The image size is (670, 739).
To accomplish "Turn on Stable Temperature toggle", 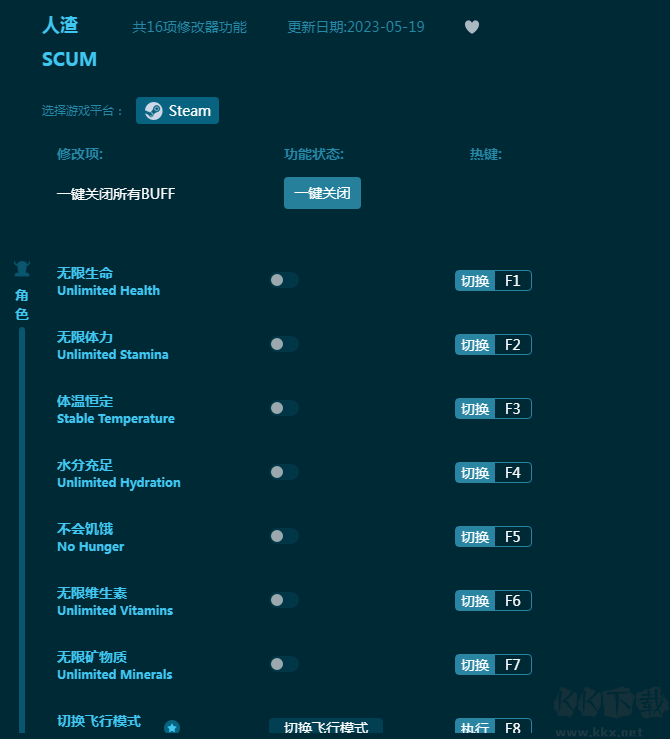I will [x=284, y=408].
